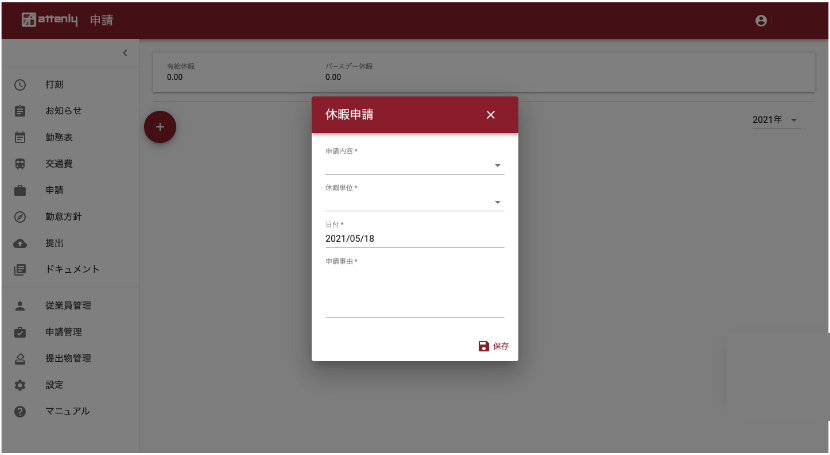Collapse the sidebar with the chevron
This screenshot has height=455, width=830.
click(x=125, y=53)
